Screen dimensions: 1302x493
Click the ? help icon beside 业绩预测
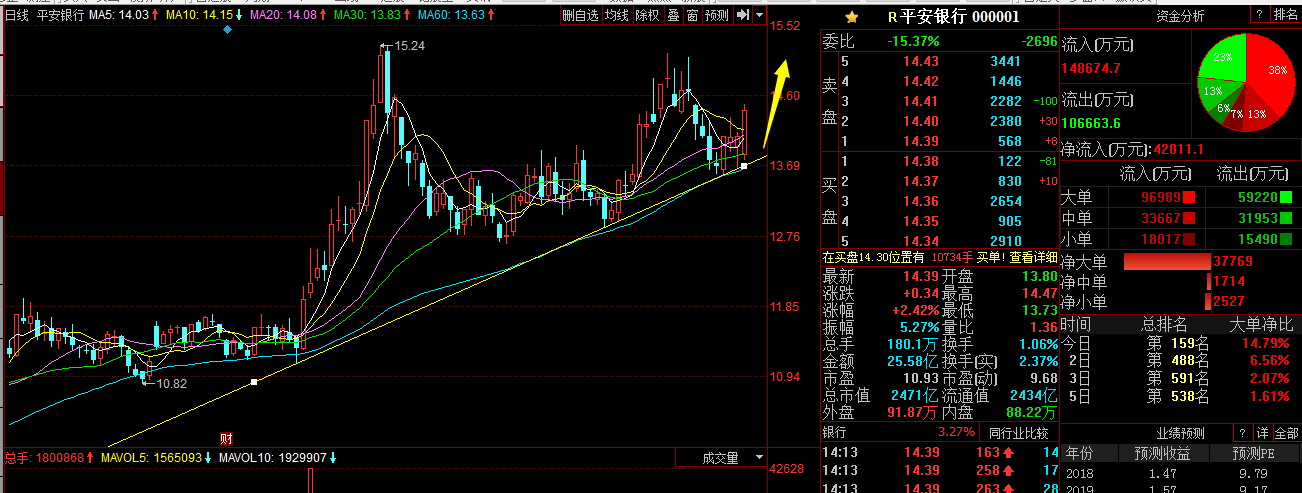[x=1242, y=433]
